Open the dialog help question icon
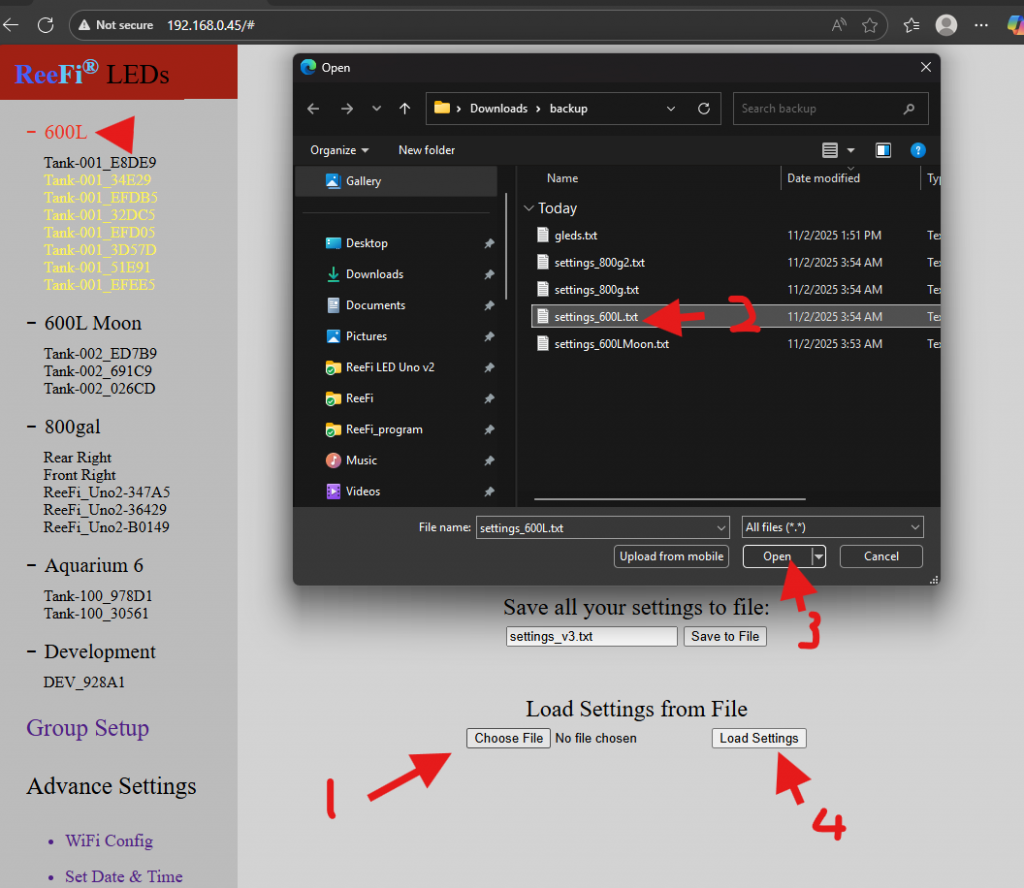The image size is (1024, 888). coord(917,150)
